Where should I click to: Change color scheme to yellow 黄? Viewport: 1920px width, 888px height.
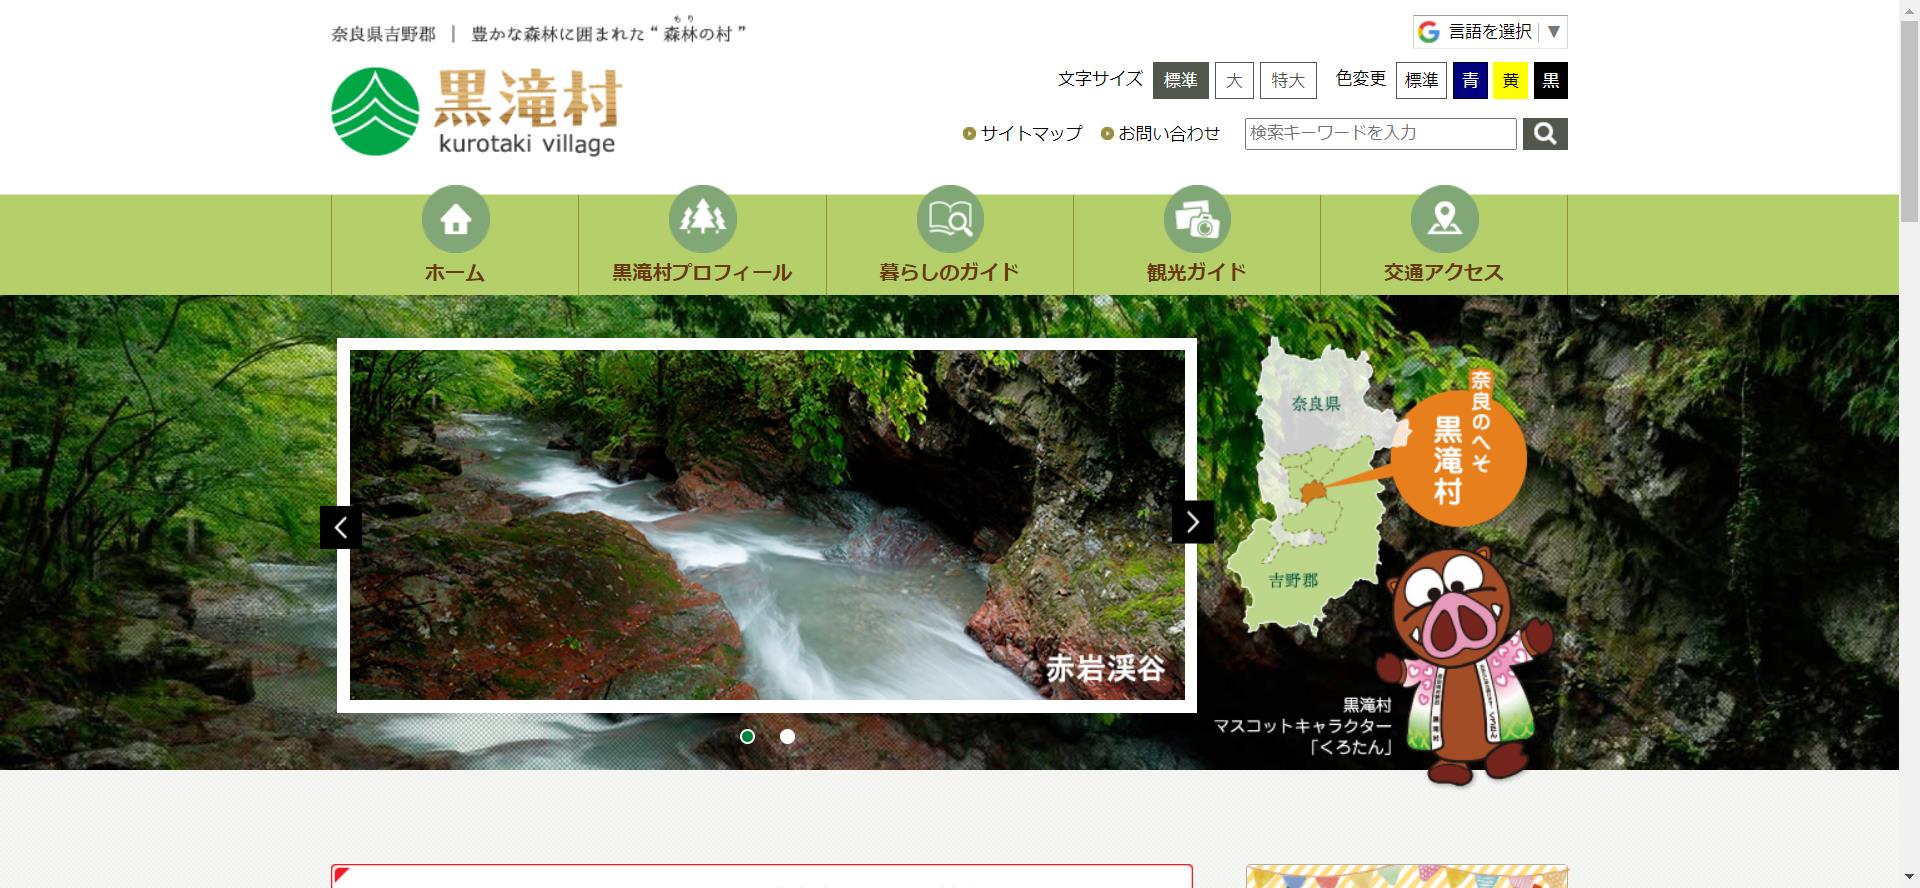pos(1510,81)
